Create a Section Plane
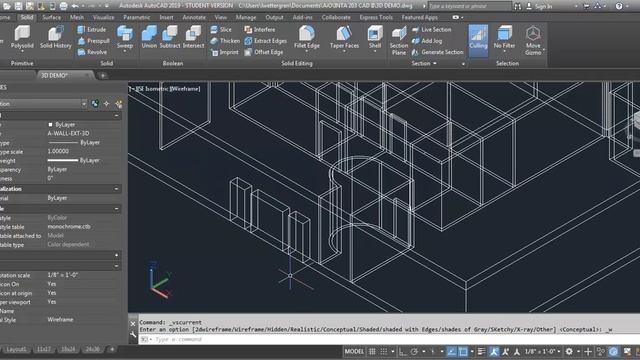Viewport: 640px width, 360px height. 399,40
